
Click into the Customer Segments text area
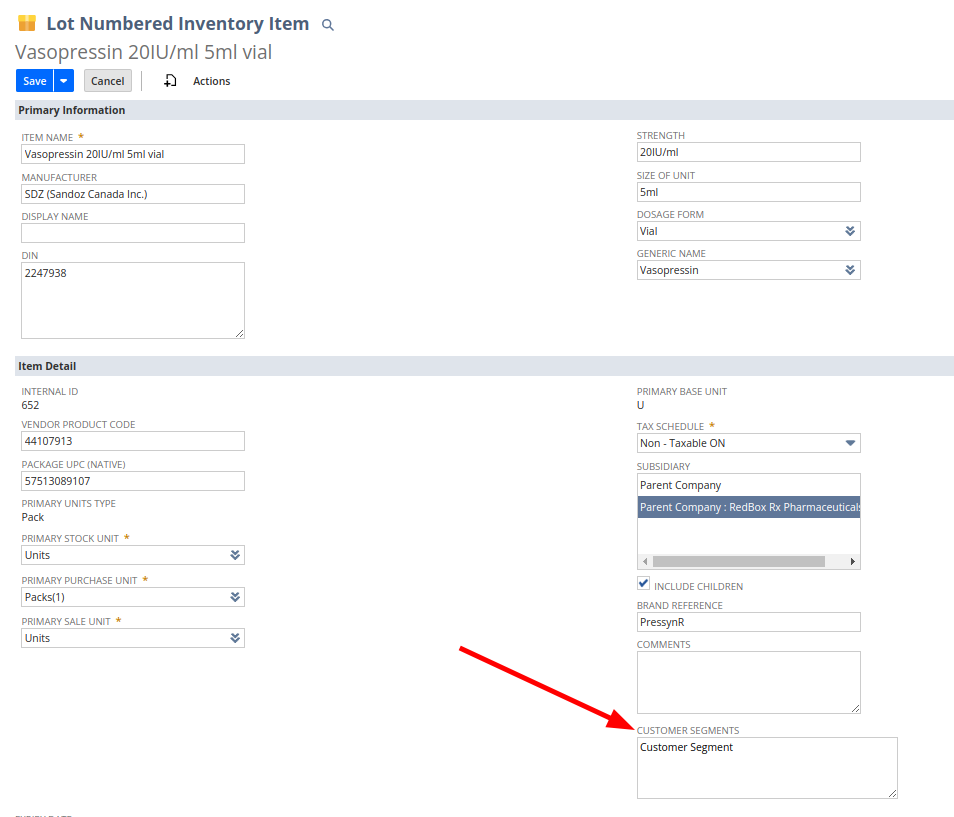tap(766, 768)
